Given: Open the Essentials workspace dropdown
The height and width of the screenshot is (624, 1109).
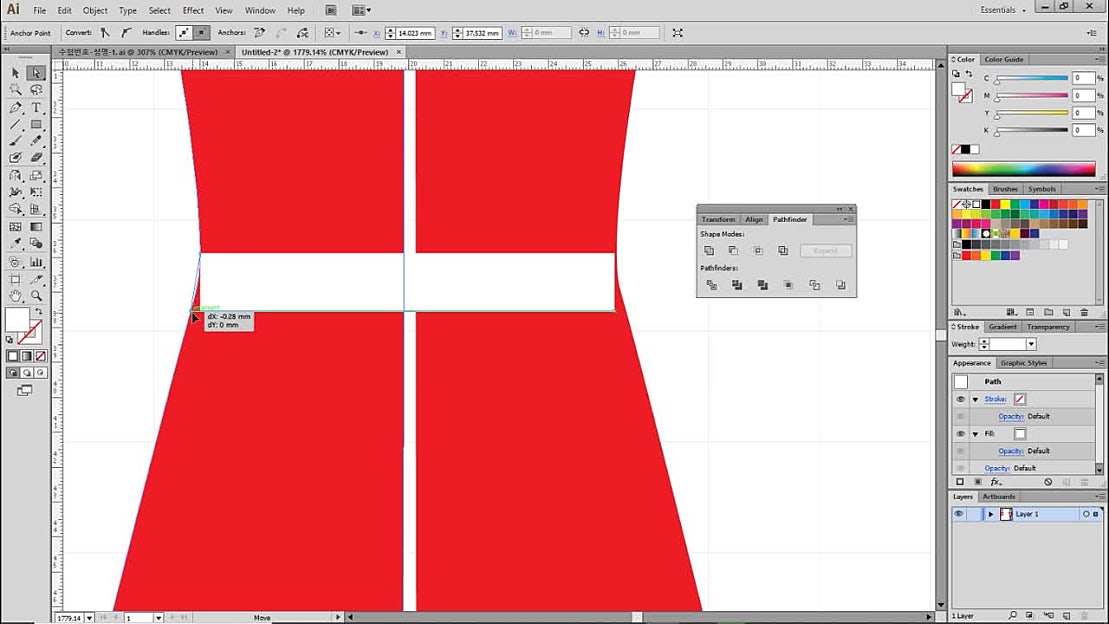Looking at the screenshot, I should pos(1003,10).
